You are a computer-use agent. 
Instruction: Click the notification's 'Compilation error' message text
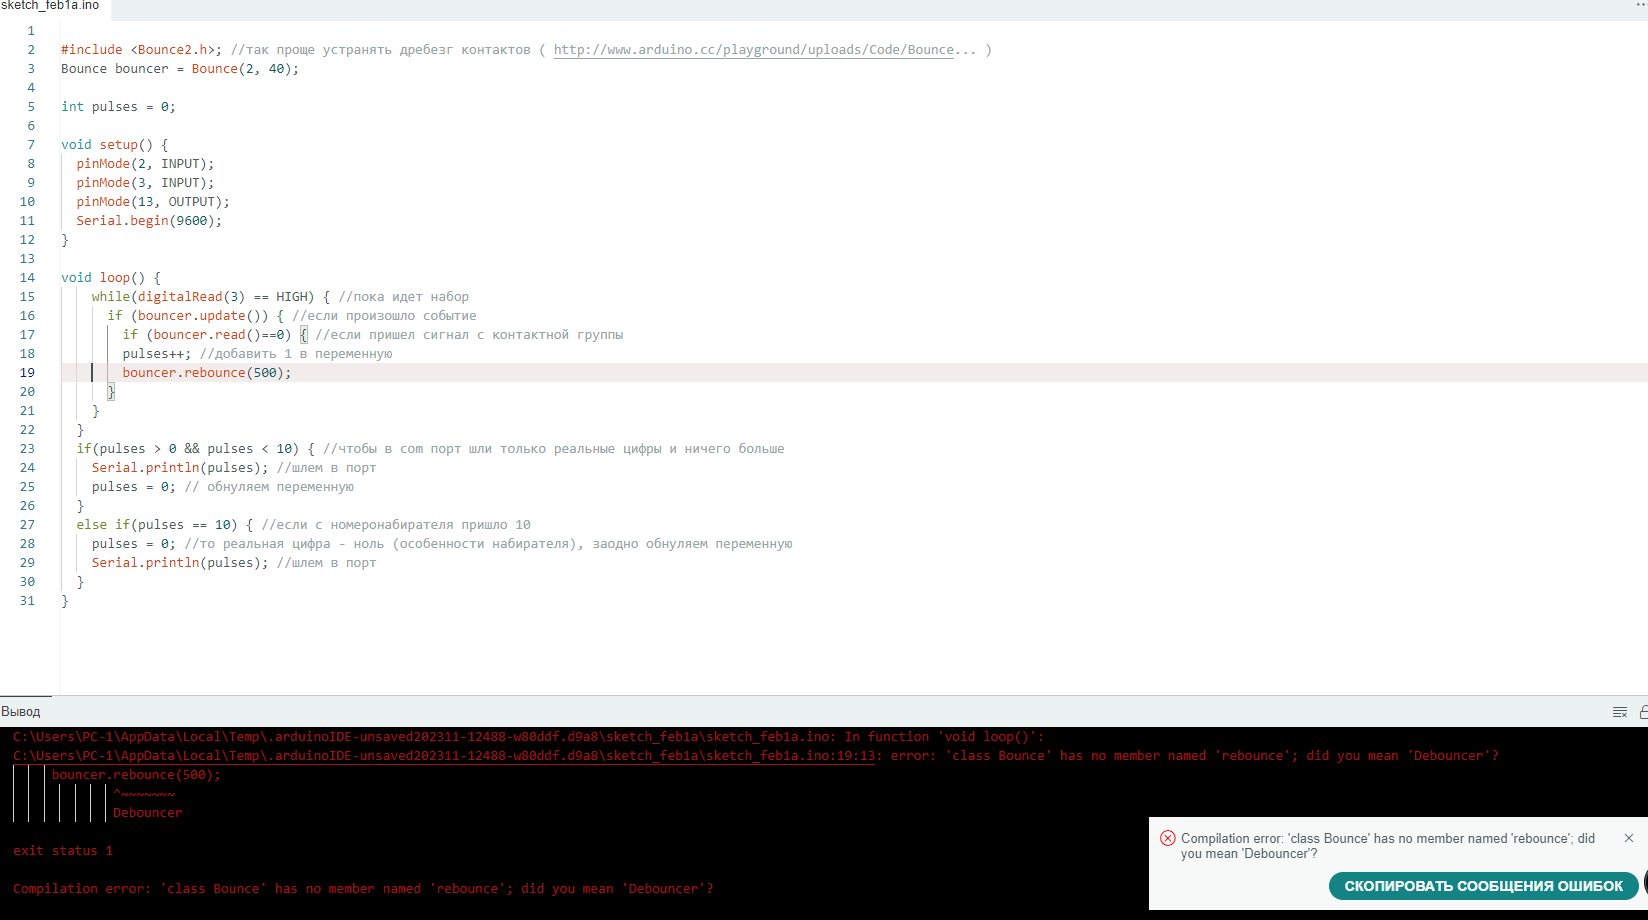pos(1388,846)
